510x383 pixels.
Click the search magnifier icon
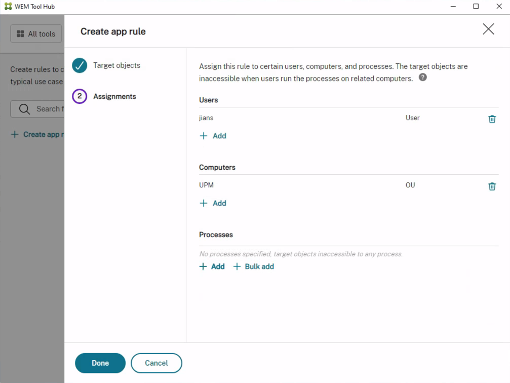click(24, 109)
